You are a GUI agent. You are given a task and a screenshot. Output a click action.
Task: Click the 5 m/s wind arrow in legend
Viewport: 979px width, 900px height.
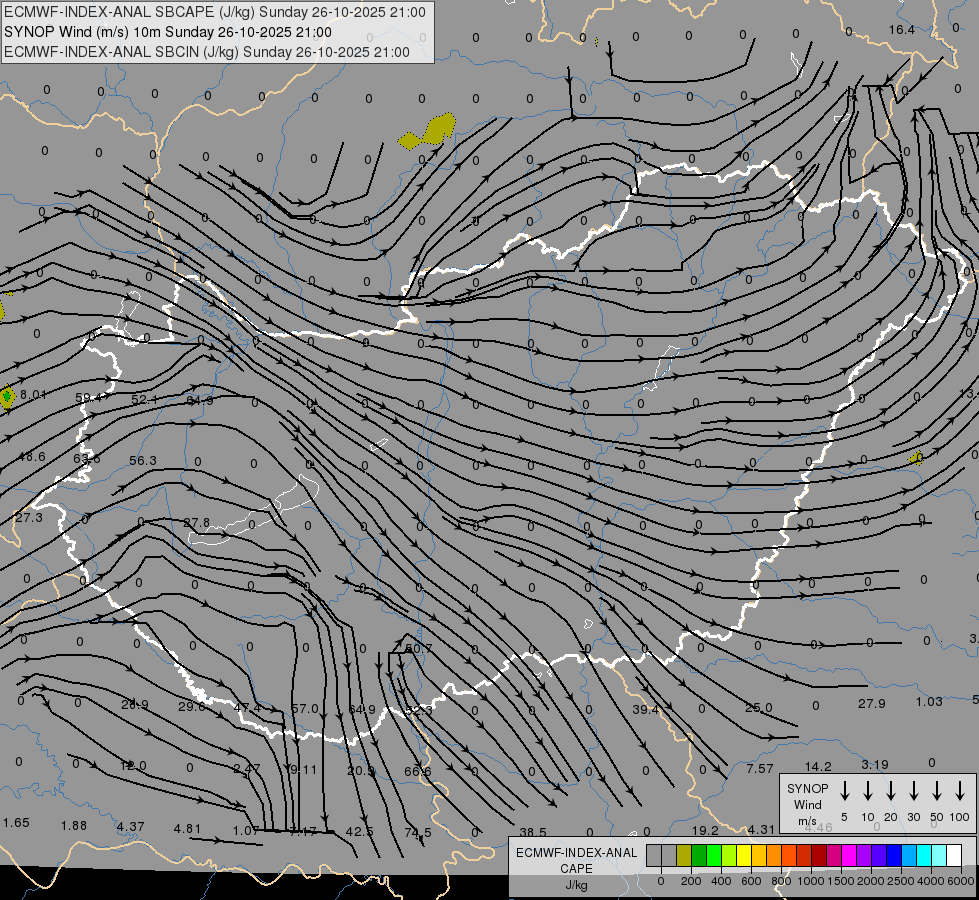click(x=845, y=791)
